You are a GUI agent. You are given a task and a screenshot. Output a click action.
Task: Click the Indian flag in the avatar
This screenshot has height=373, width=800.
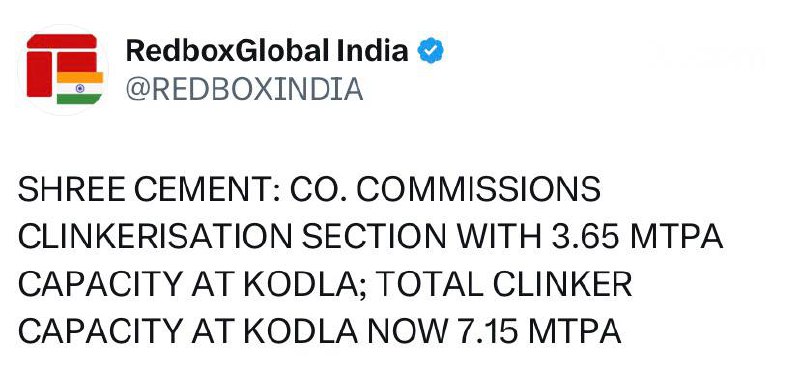pos(80,88)
